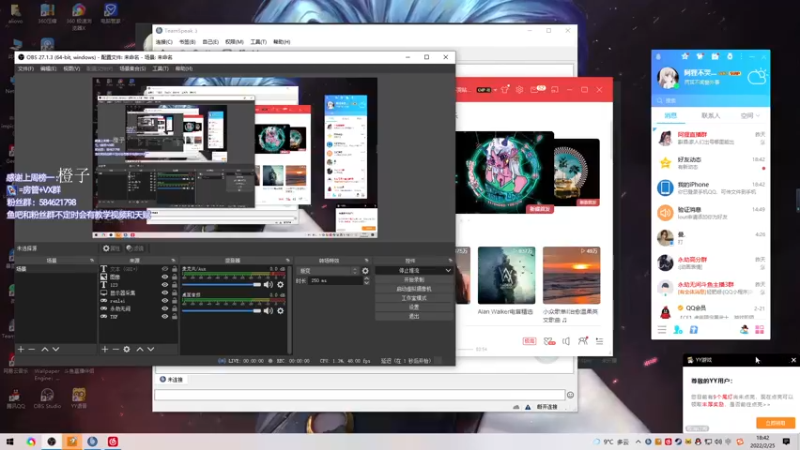
Task: Open mail messages icon in music player header
Action: coord(537,90)
